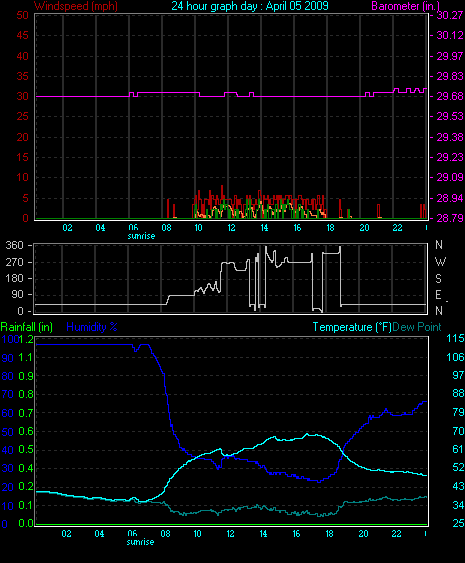Image resolution: width=465 pixels, height=563 pixels.
Task: Click the sunrise marker under temperature graph
Action: (140, 542)
